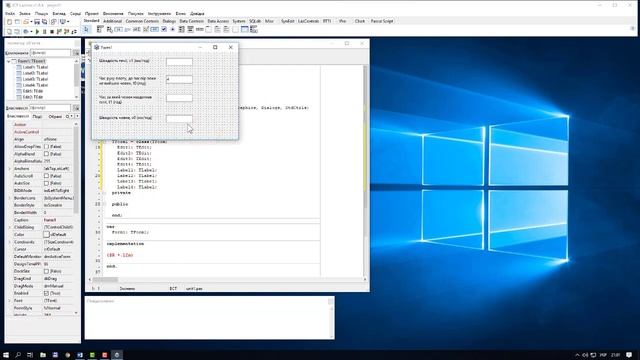Click the first edit field on Form1

point(179,62)
